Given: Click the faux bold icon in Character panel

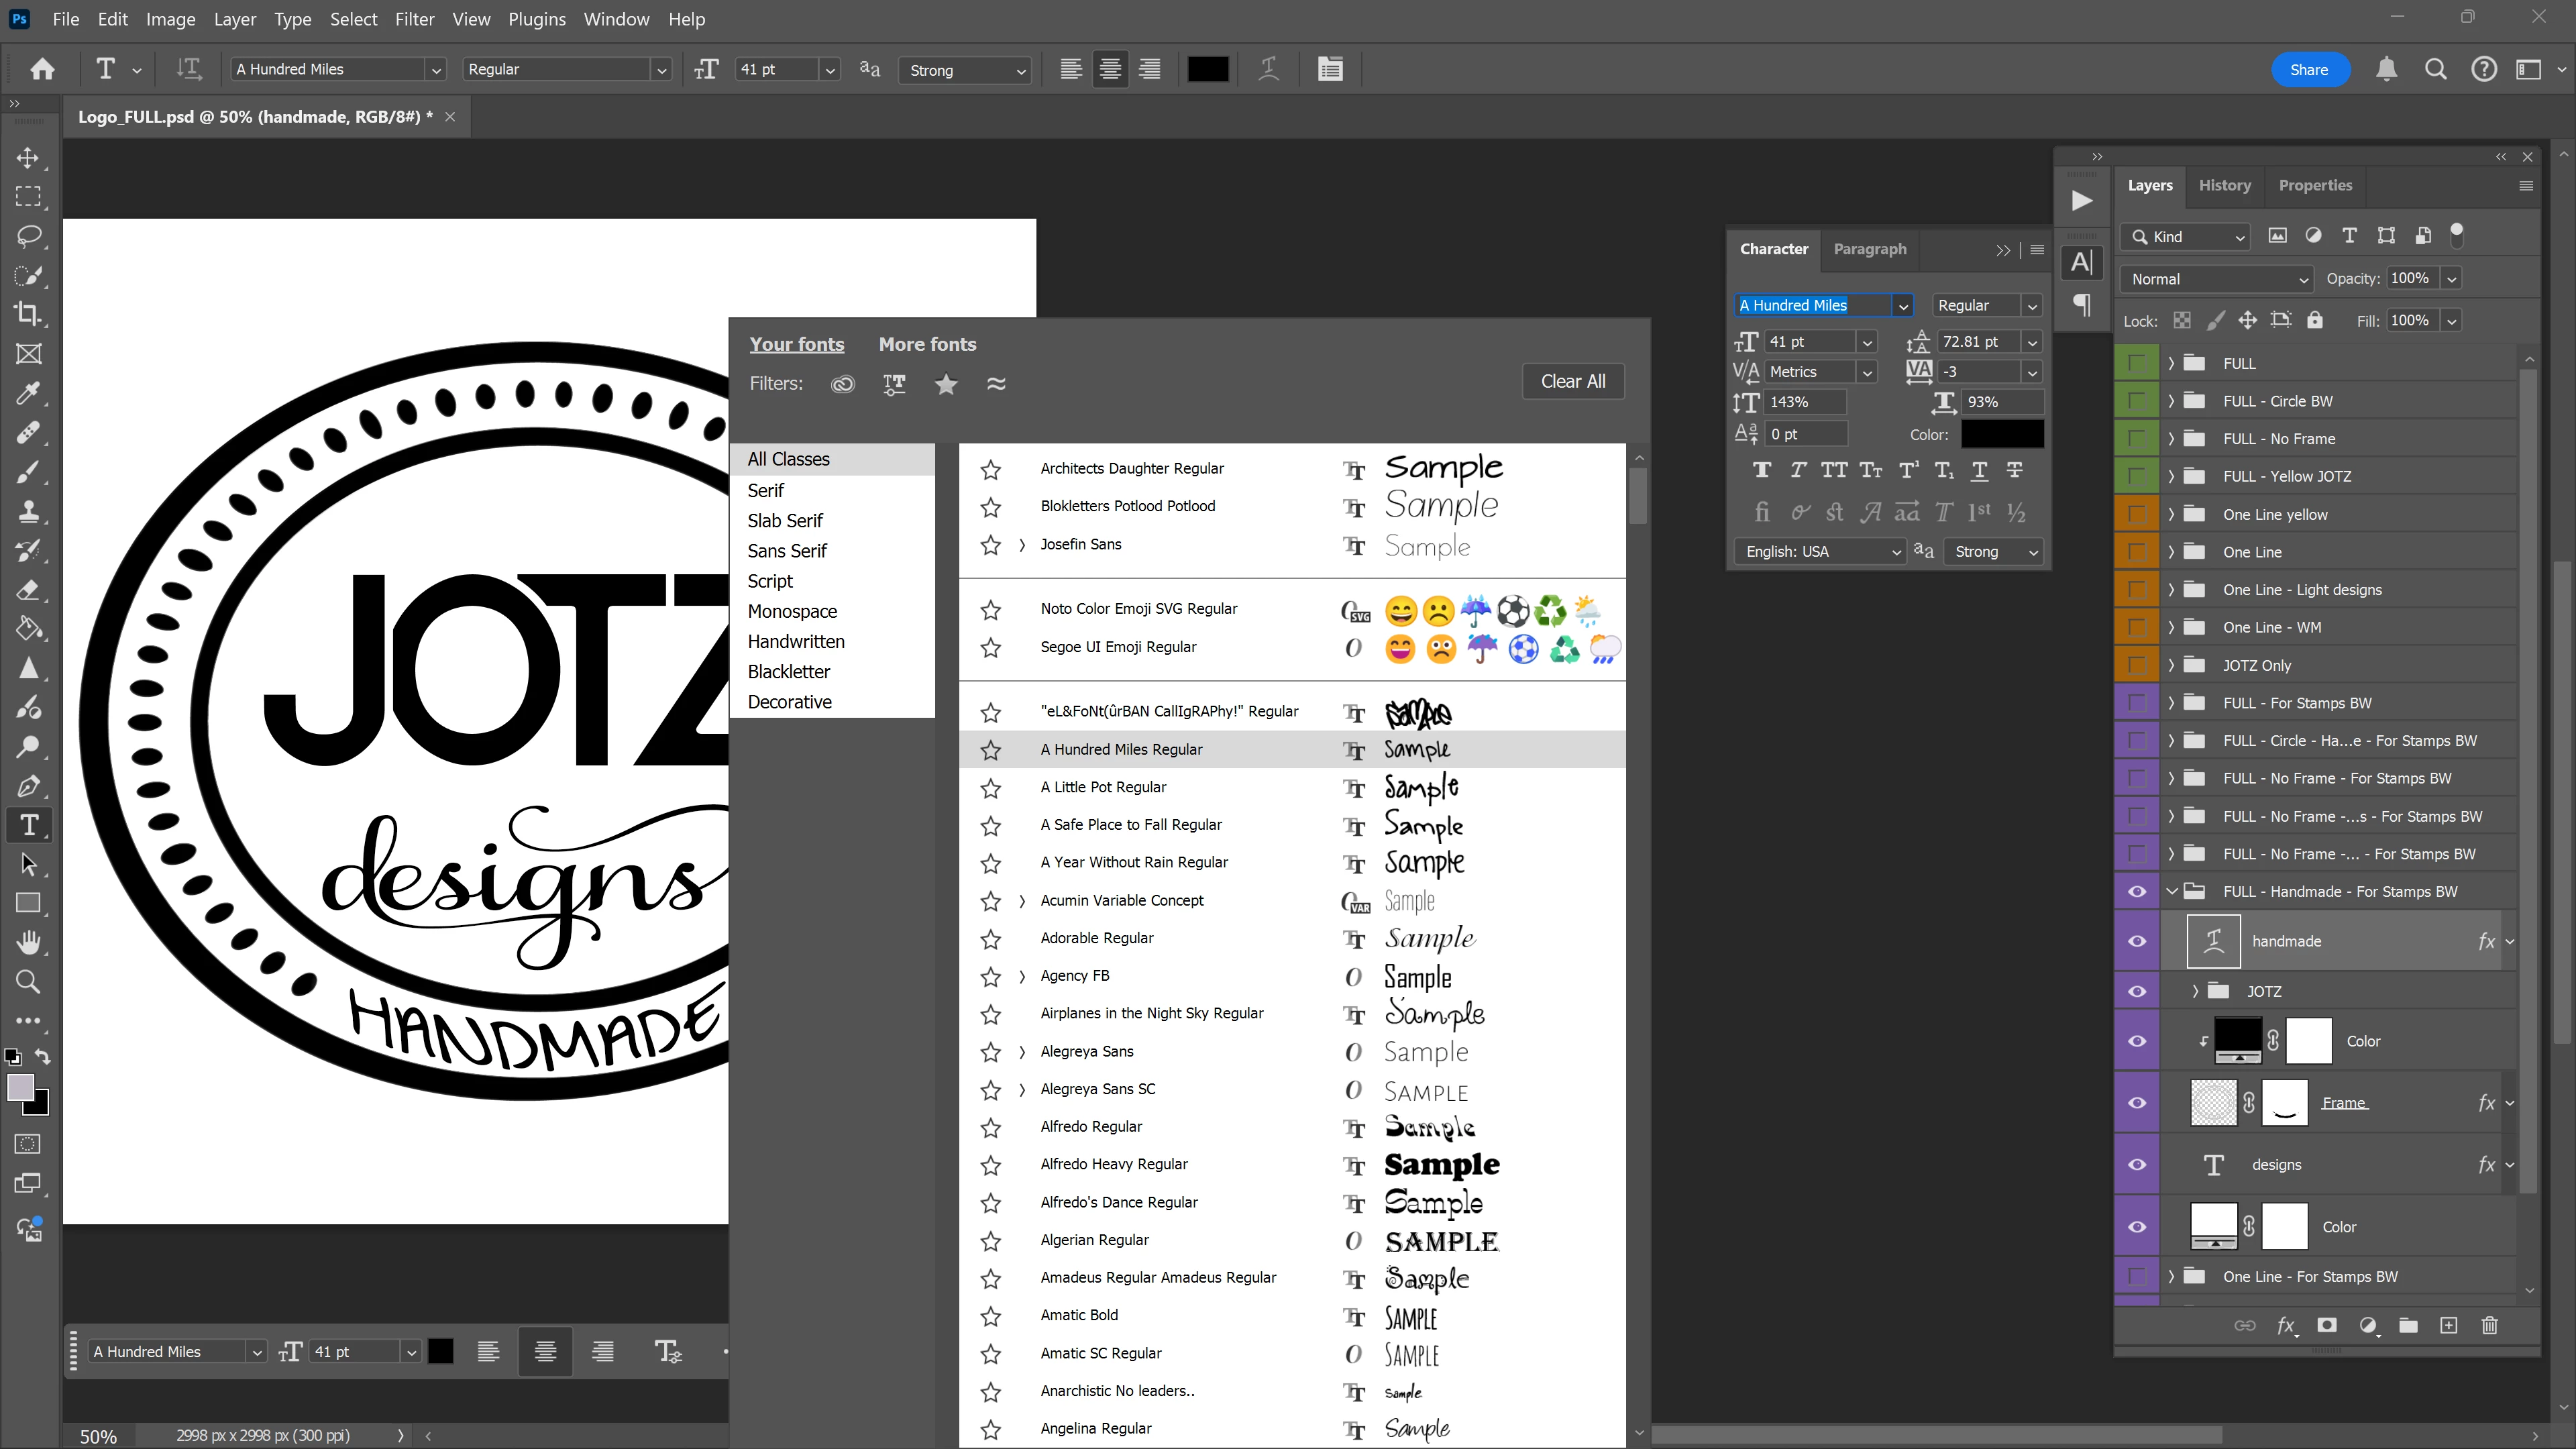Looking at the screenshot, I should click(x=1761, y=470).
